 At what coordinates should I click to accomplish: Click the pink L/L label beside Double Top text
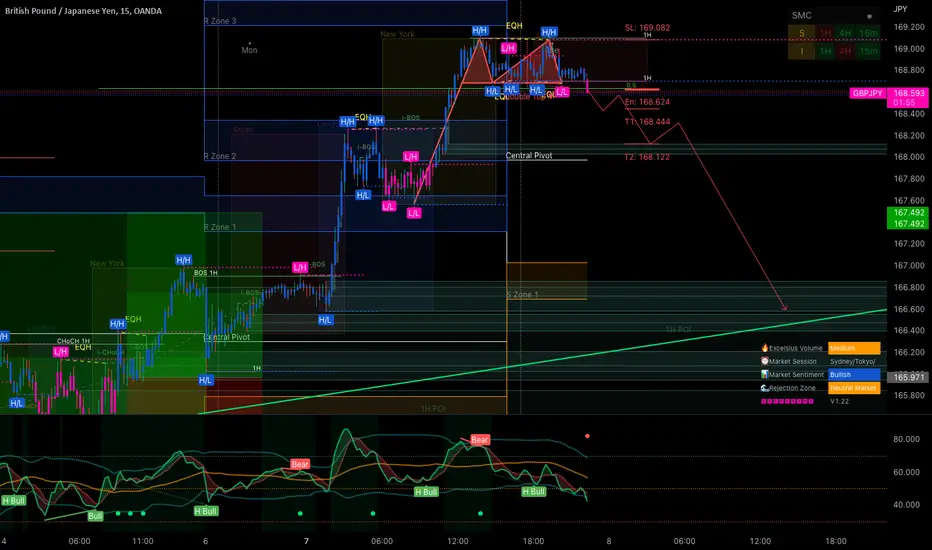coord(562,92)
